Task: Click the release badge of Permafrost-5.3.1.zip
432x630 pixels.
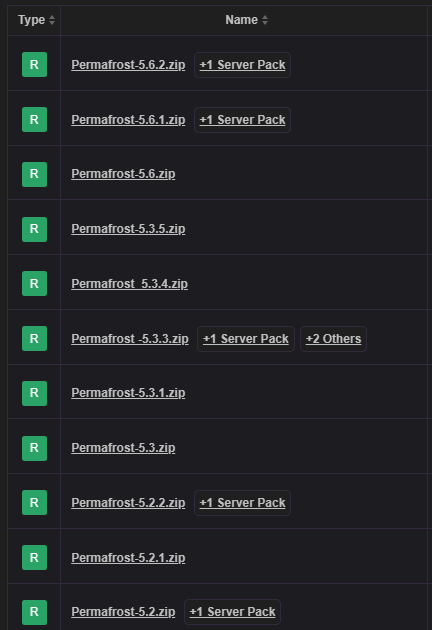Action: click(x=34, y=393)
